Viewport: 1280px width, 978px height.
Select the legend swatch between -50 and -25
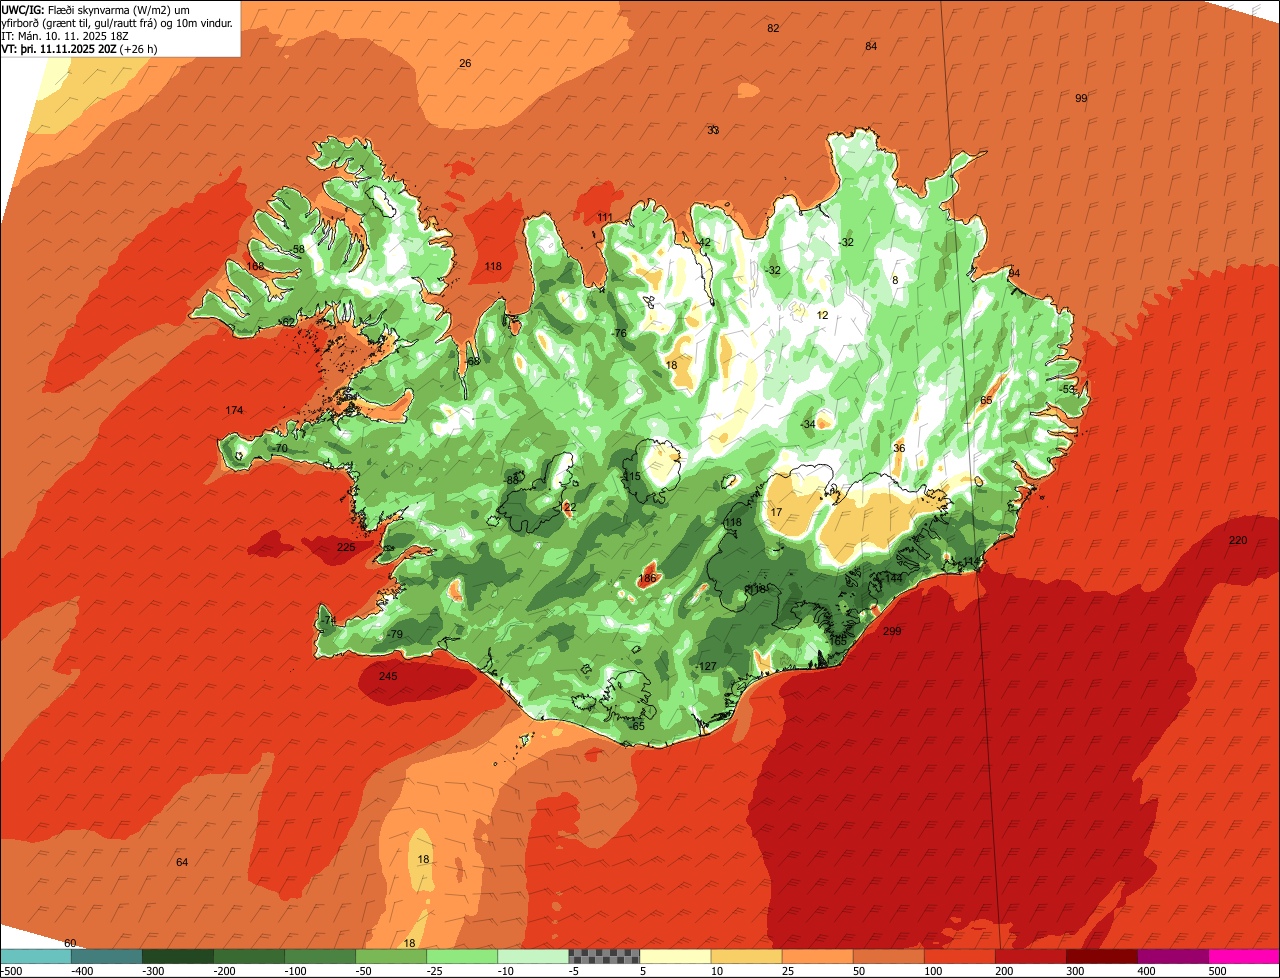point(391,956)
